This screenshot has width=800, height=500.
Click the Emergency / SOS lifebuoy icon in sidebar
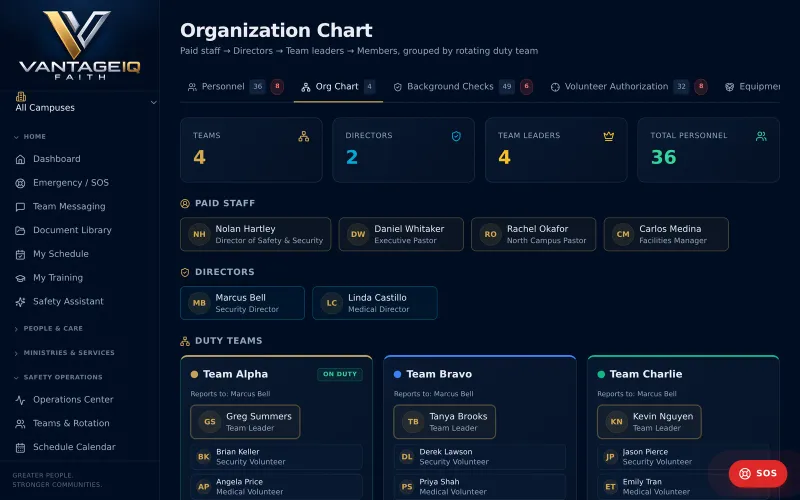(20, 183)
